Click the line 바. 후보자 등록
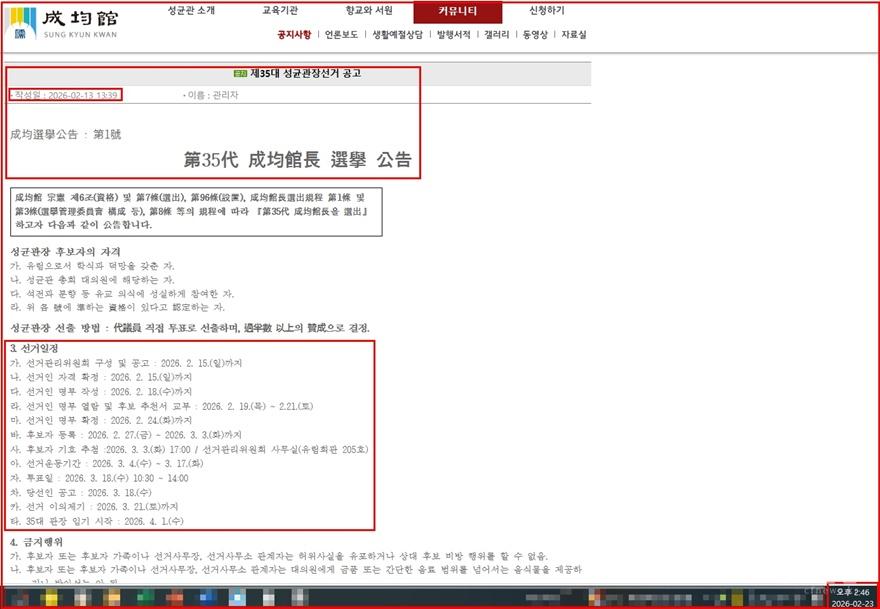Screen dimensions: 880x609 [x=126, y=435]
